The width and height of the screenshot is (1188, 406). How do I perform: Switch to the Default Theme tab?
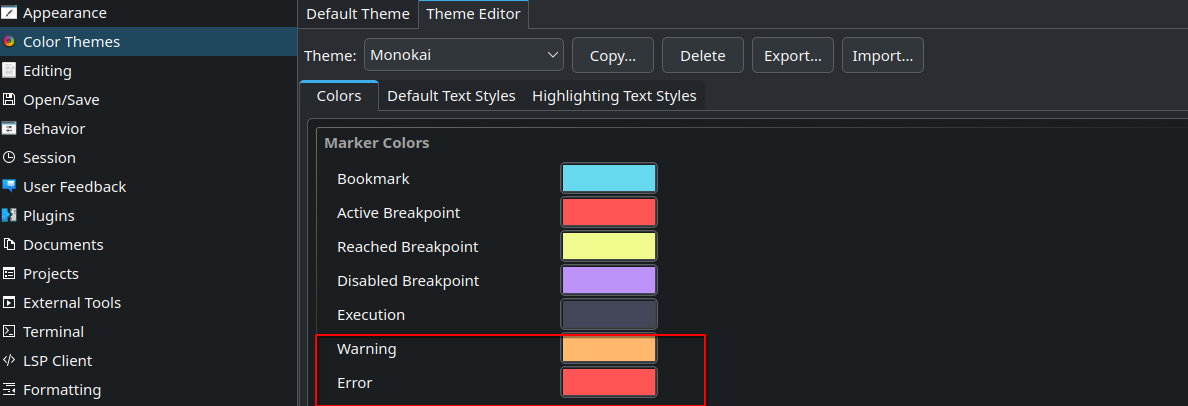[x=357, y=14]
